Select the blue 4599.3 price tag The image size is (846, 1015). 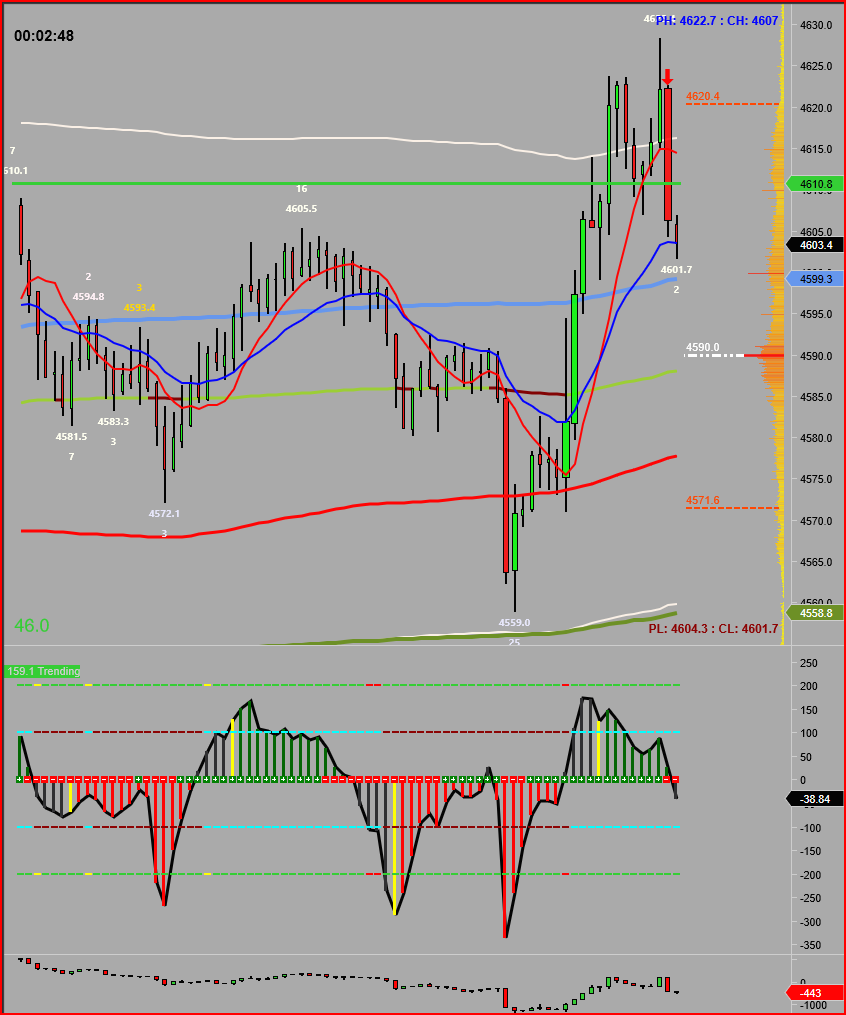815,279
